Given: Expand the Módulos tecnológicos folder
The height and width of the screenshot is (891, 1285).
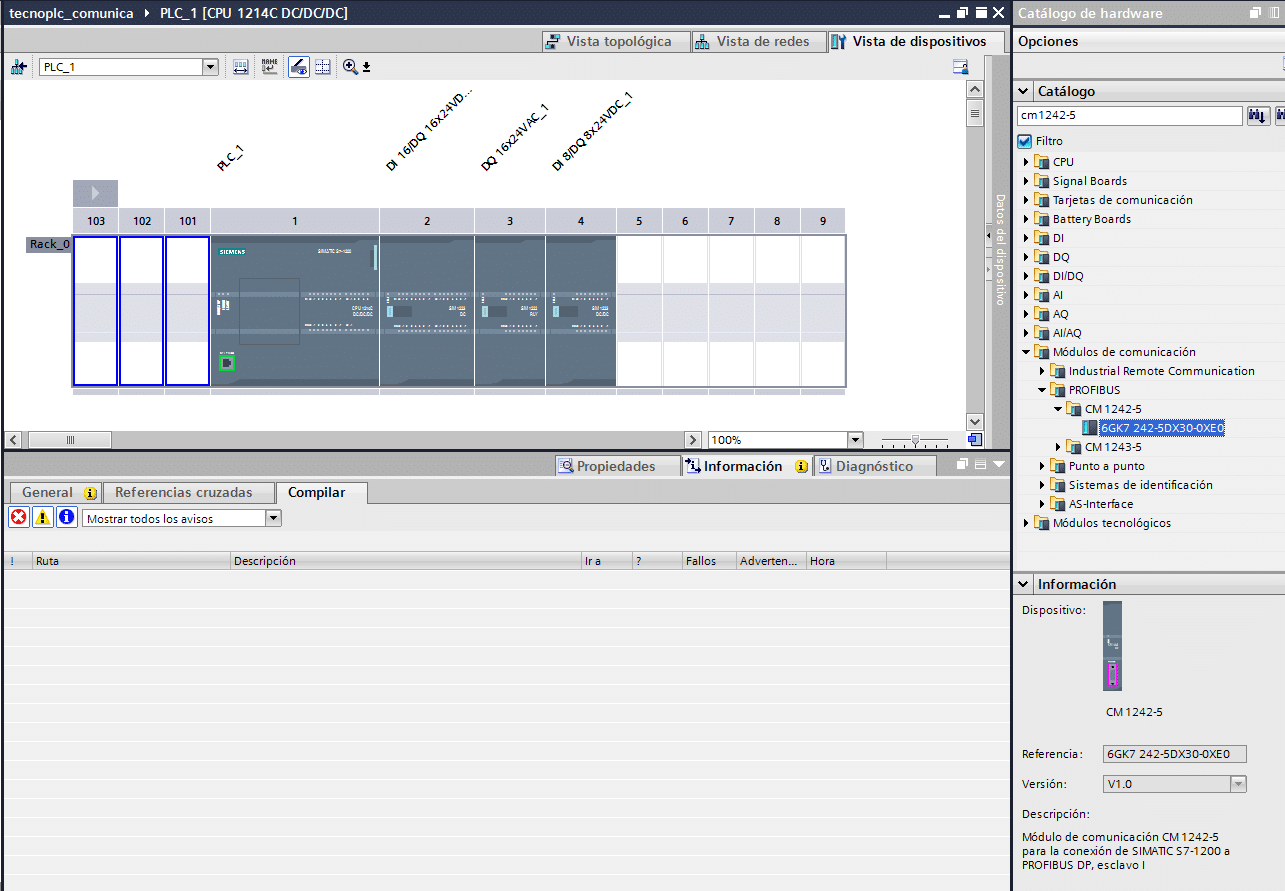Looking at the screenshot, I should (x=1026, y=523).
